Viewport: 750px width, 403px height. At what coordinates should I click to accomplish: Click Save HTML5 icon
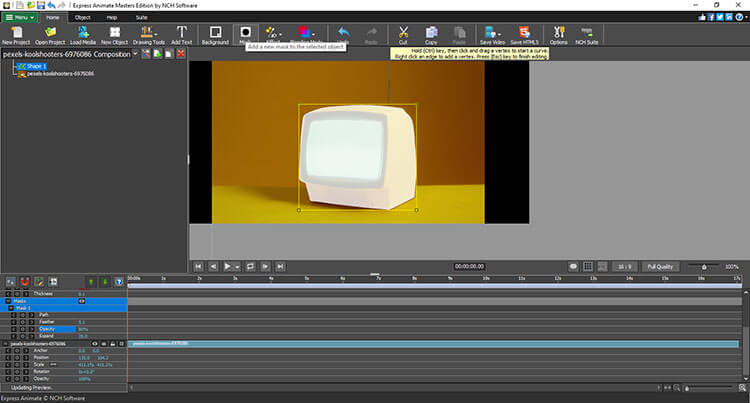pyautogui.click(x=525, y=35)
